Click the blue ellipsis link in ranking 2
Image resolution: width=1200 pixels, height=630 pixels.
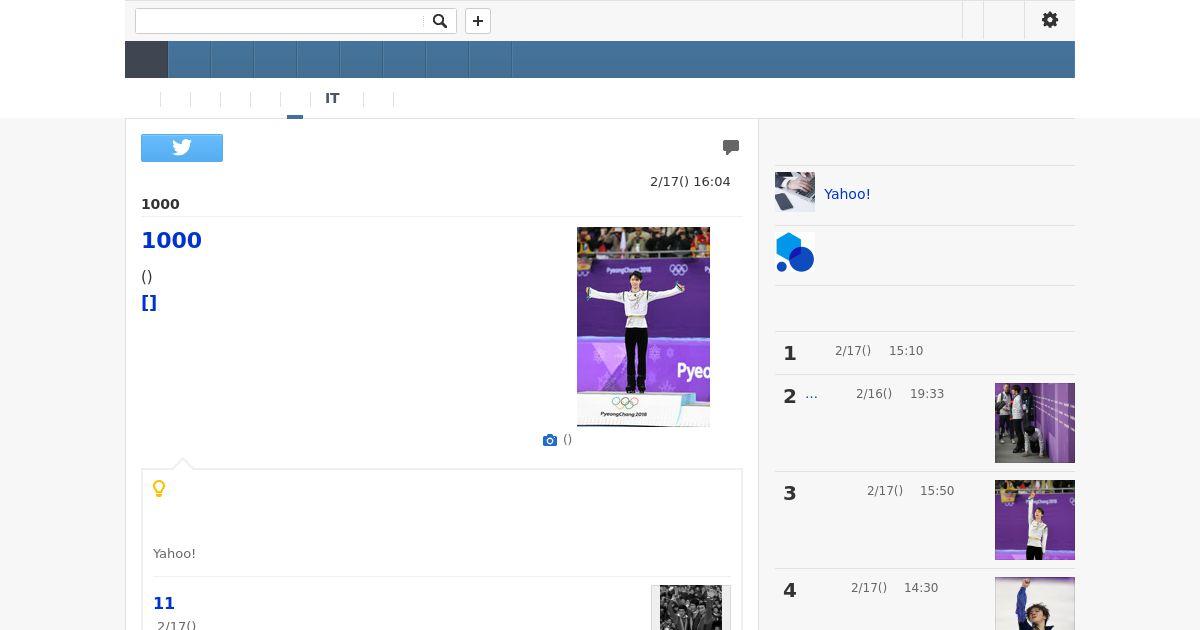[811, 394]
